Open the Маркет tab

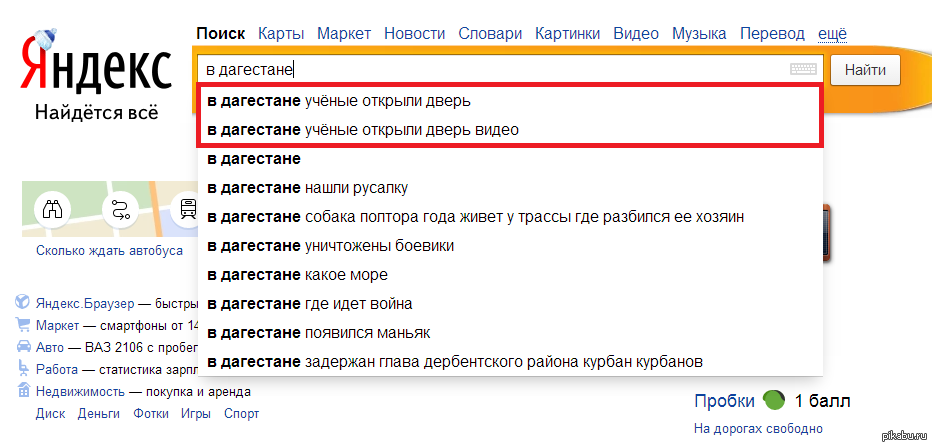(x=344, y=34)
